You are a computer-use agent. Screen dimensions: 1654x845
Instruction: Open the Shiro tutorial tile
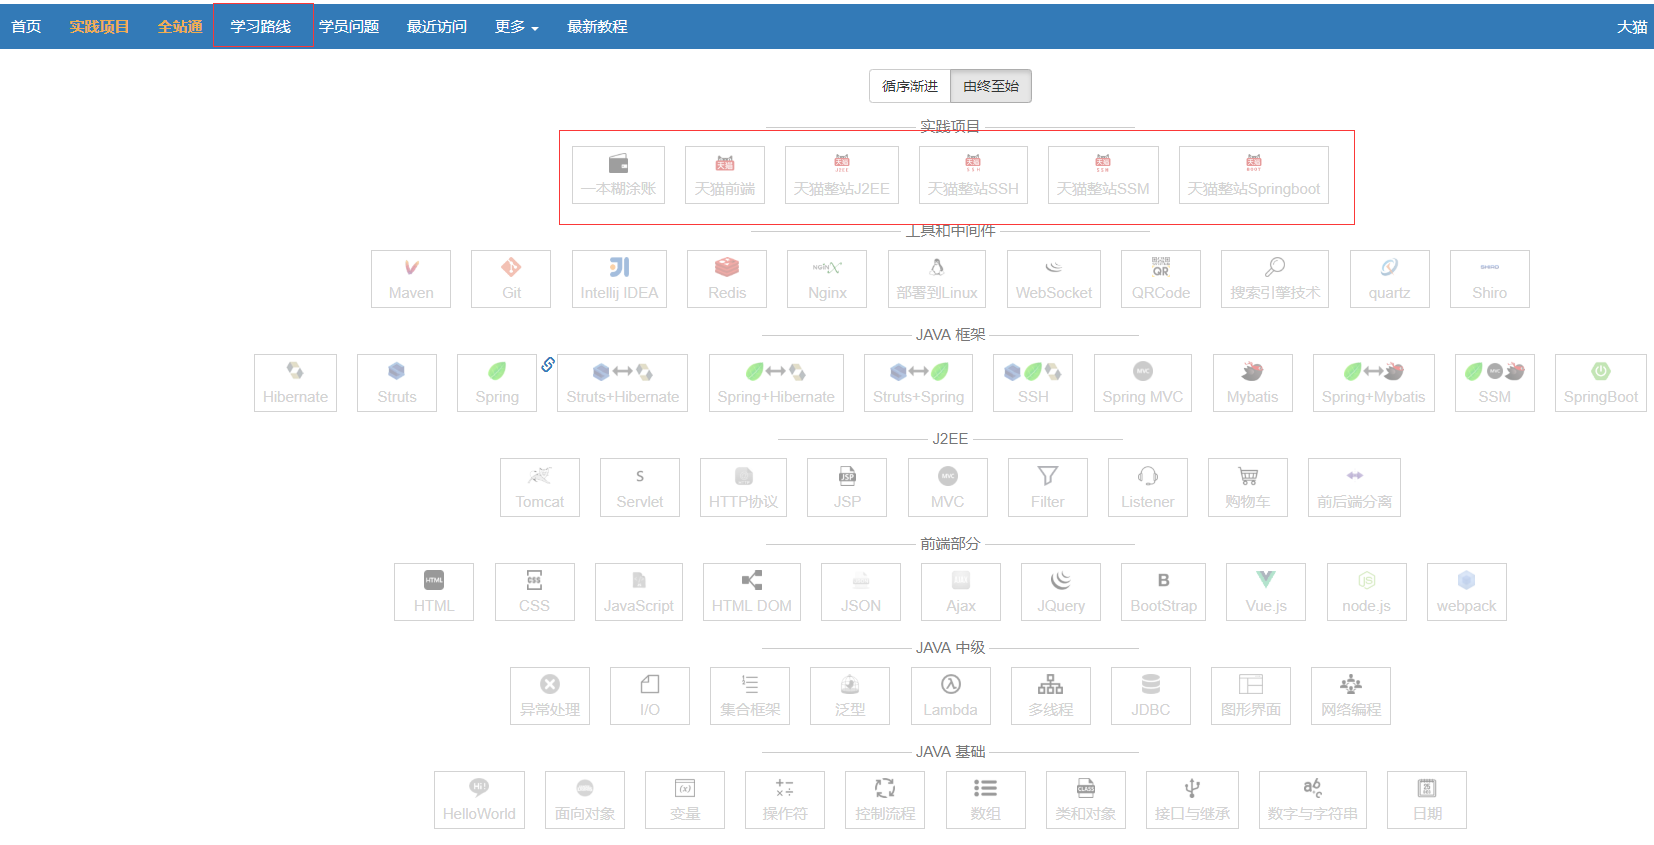(x=1490, y=279)
